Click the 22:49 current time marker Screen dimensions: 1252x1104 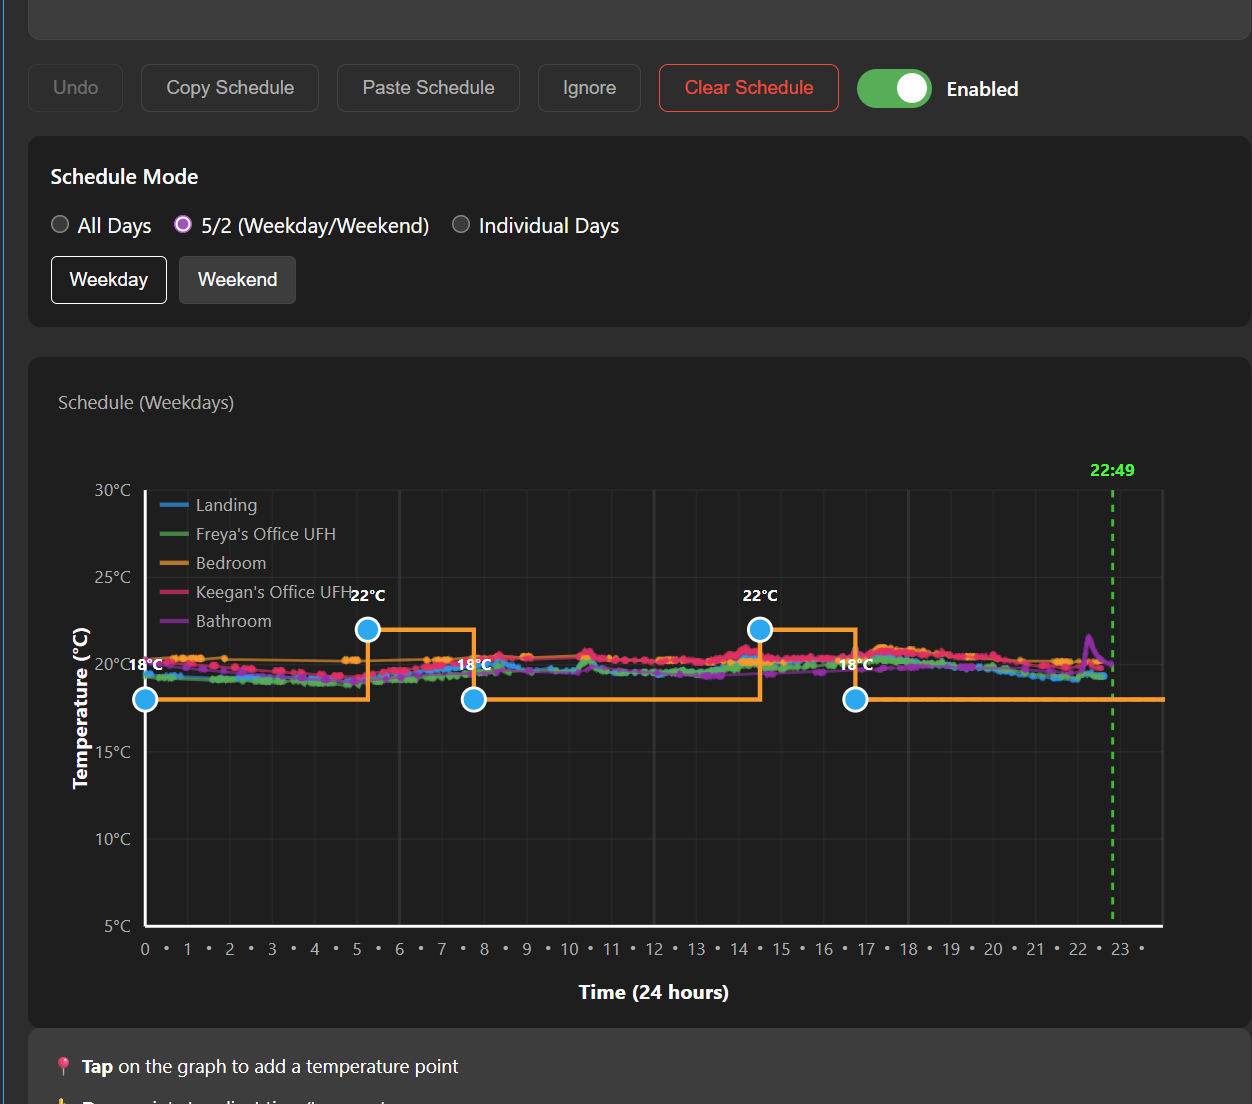coord(1112,470)
